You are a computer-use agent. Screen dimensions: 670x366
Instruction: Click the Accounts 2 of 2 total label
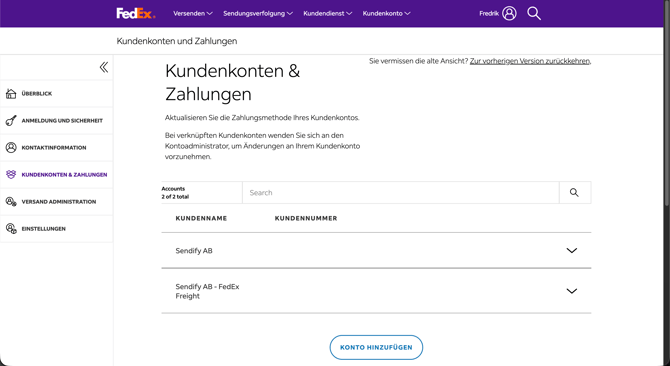pyautogui.click(x=175, y=193)
